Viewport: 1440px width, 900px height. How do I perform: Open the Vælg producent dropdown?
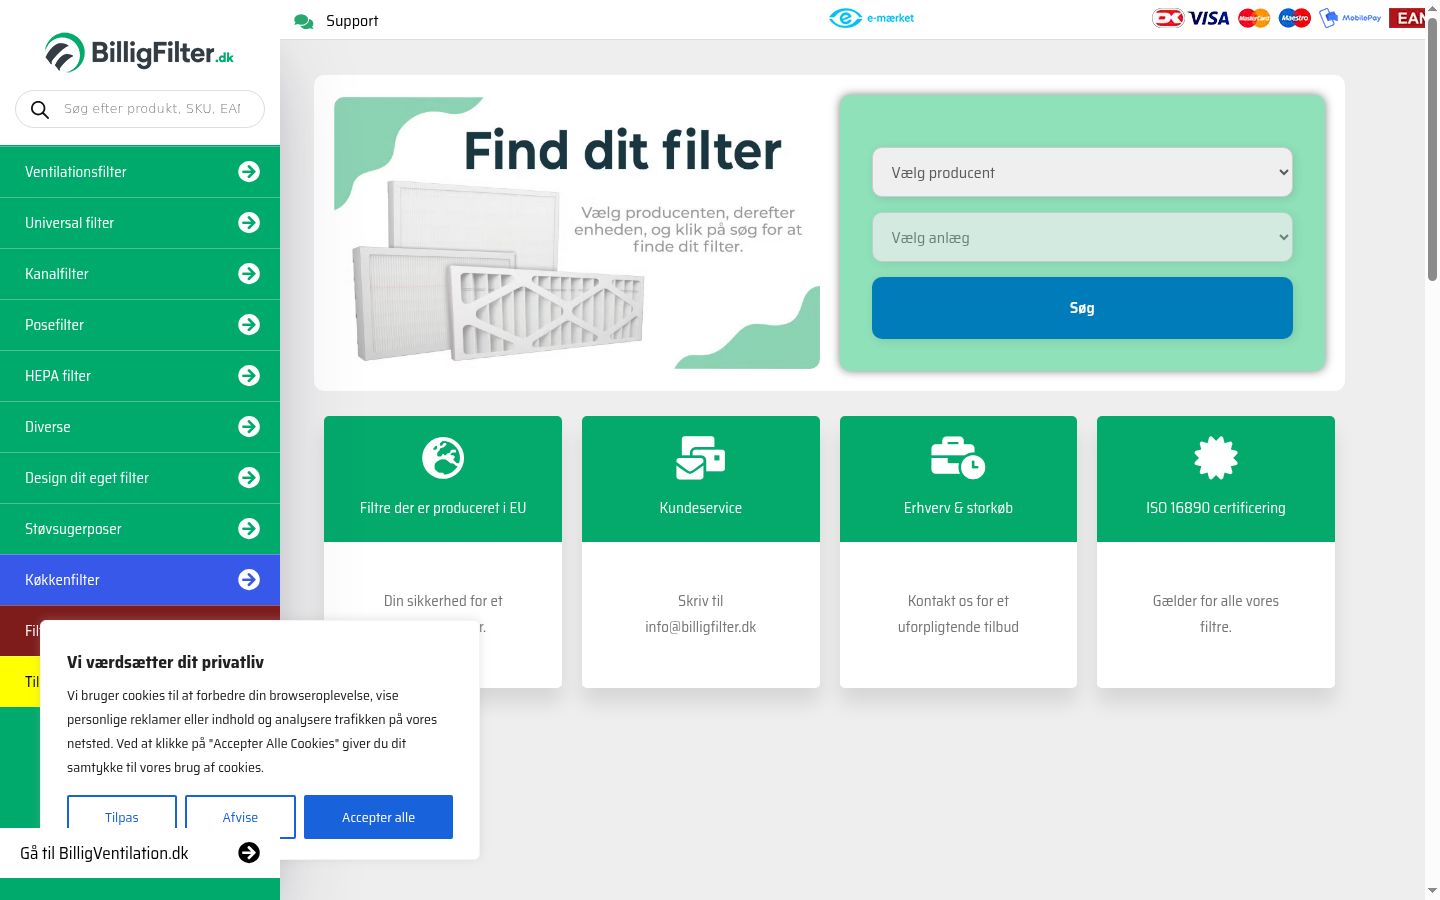(1082, 173)
